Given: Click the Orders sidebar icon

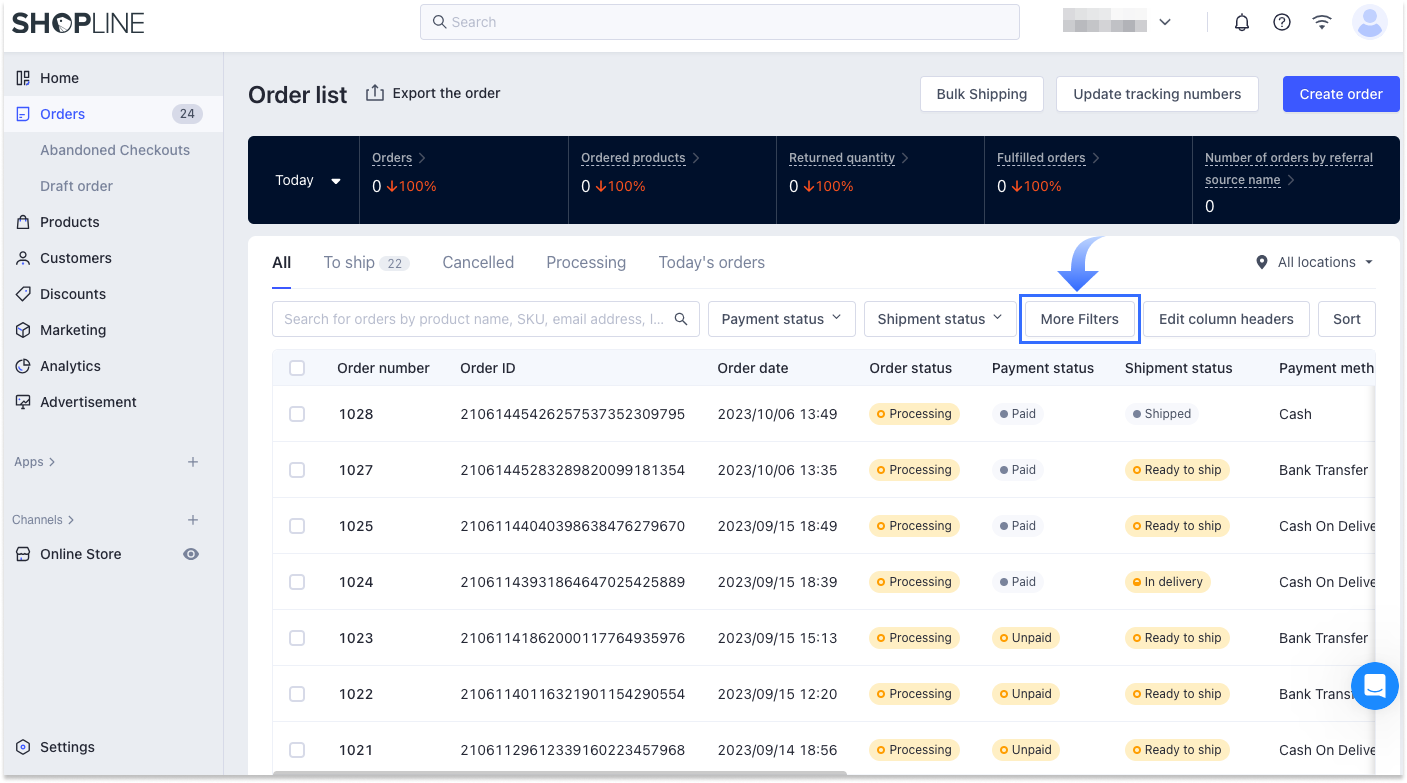Looking at the screenshot, I should 23,114.
